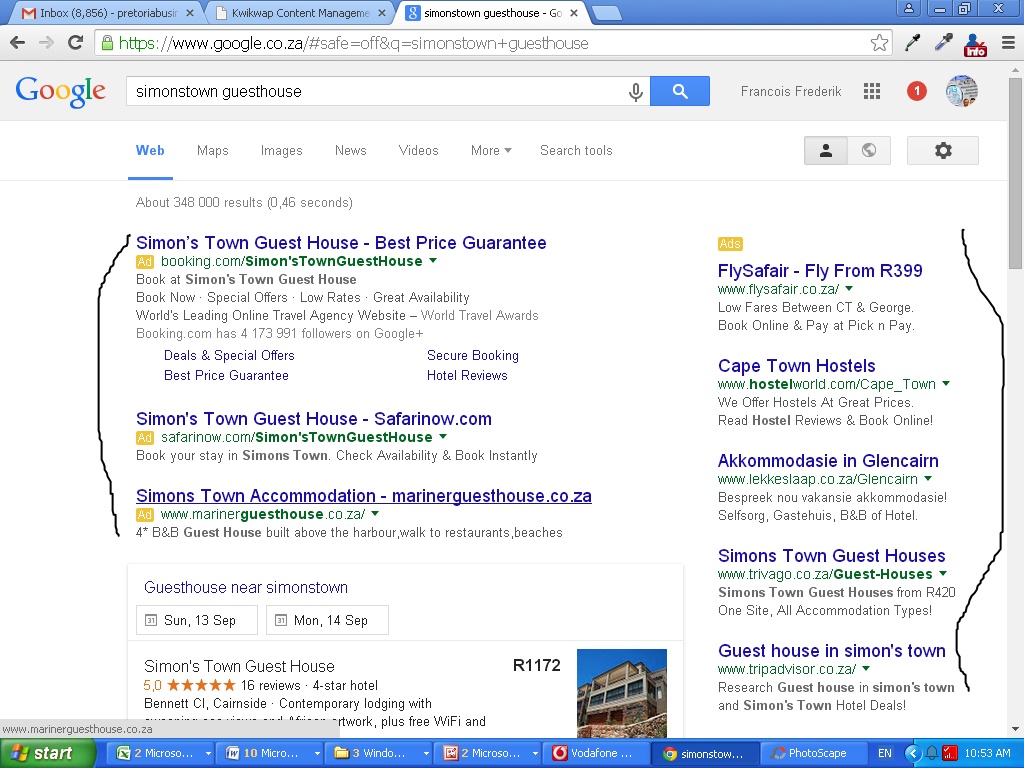The width and height of the screenshot is (1024, 768).
Task: Select the Web search tab
Action: [x=150, y=150]
